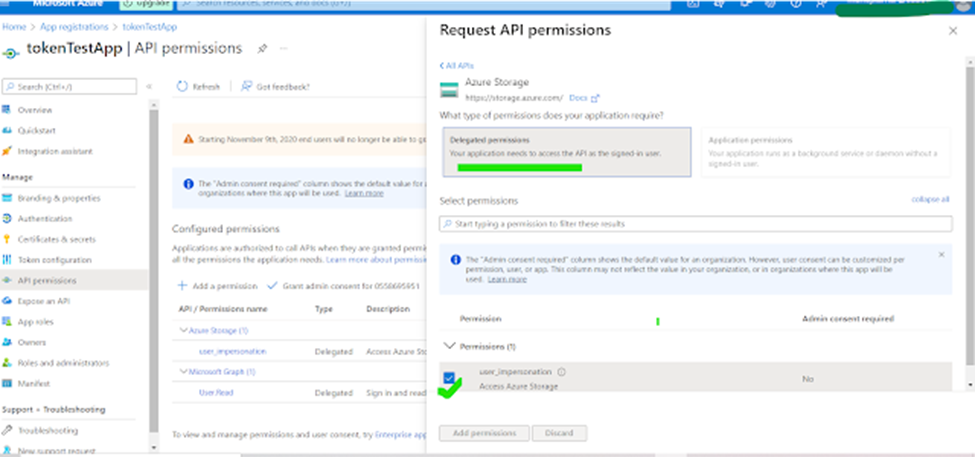This screenshot has height=457, width=975.
Task: Choose Delegated permissions type
Action: point(566,152)
